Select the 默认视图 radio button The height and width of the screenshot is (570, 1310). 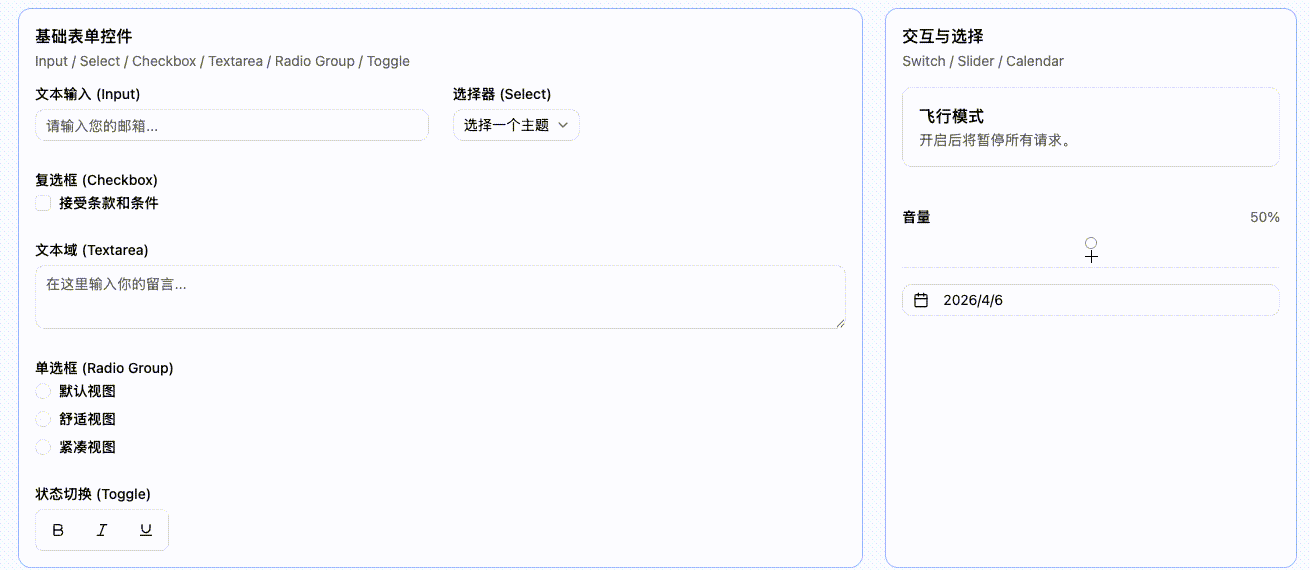pos(43,391)
